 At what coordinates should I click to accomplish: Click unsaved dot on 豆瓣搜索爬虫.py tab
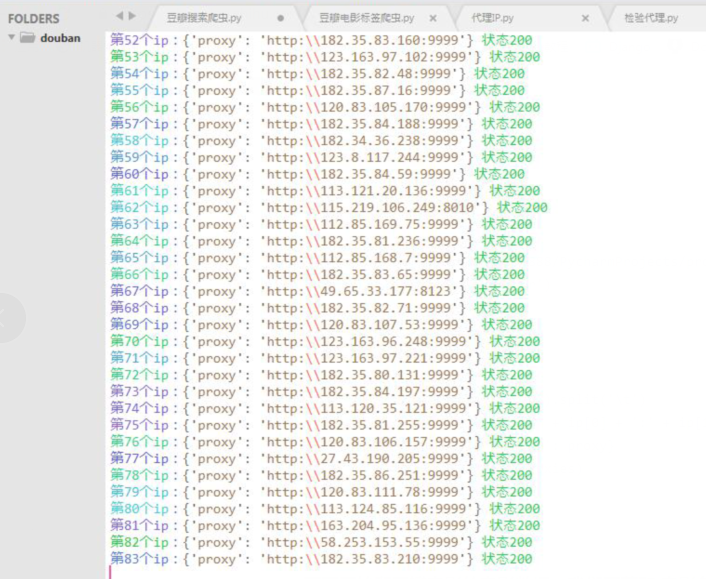pos(281,18)
